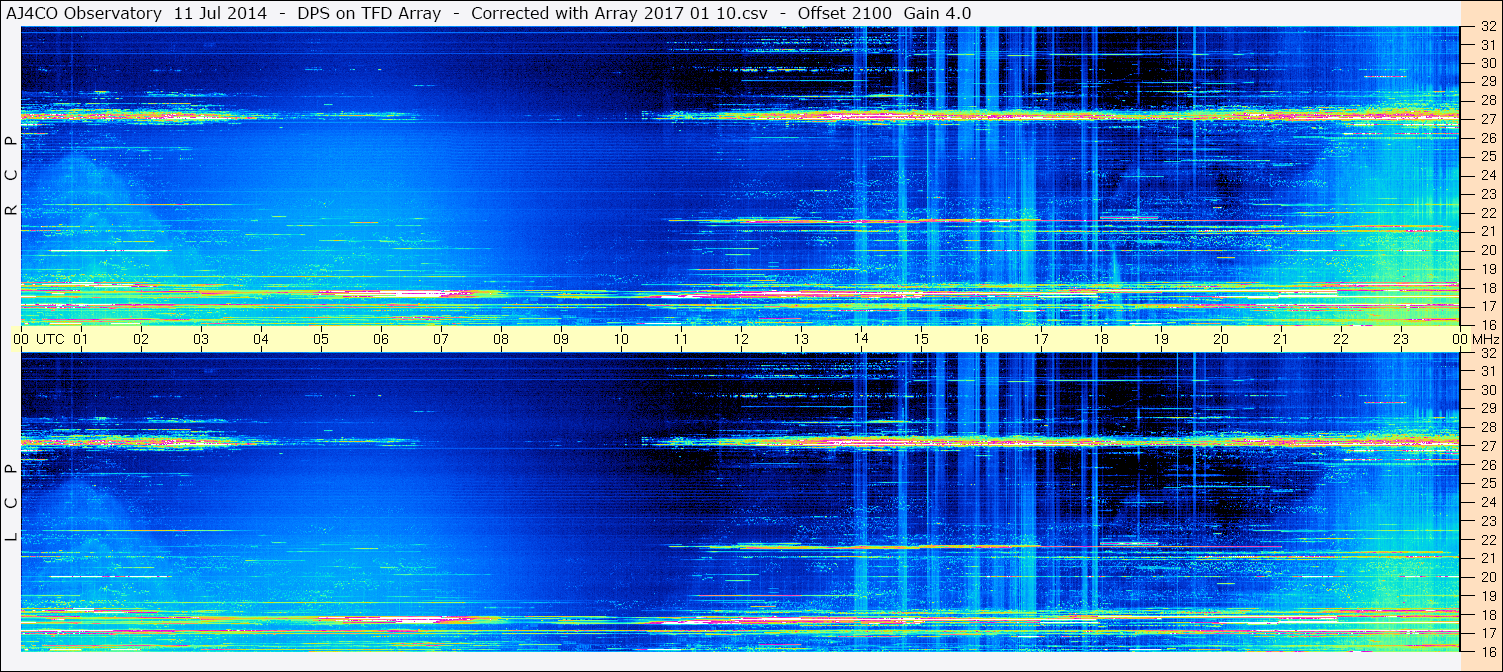Click the 'AJ4CO Observatory' title text
Viewport: 1503px width, 672px height.
click(85, 13)
